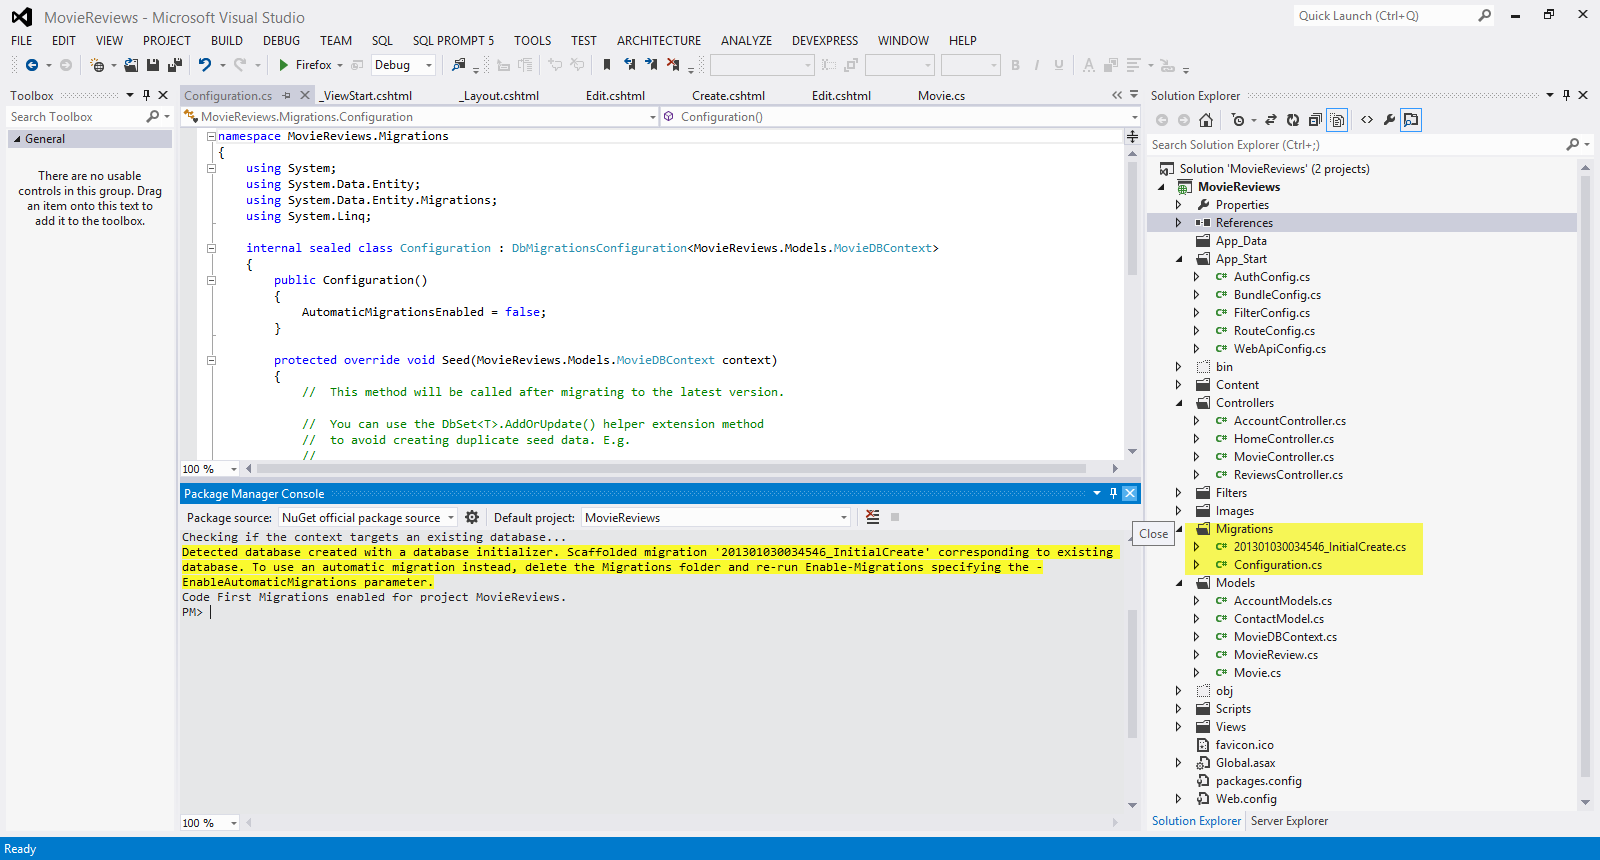Navigate backward using the blue back arrow

pyautogui.click(x=32, y=65)
